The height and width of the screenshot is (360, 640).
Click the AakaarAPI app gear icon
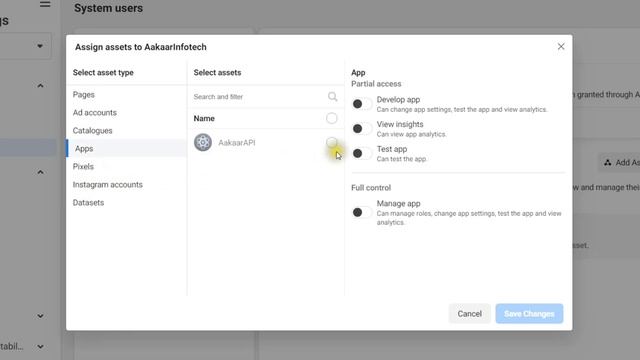(x=203, y=142)
